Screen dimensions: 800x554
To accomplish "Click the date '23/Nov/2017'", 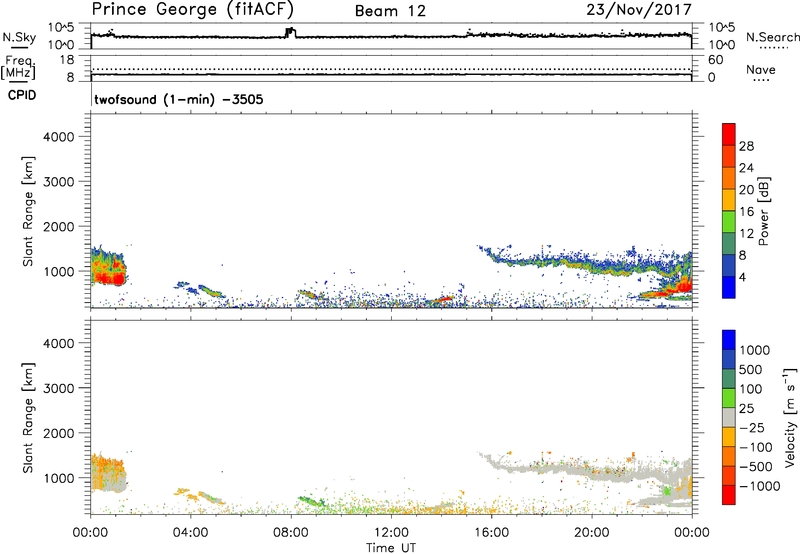I will (x=639, y=10).
